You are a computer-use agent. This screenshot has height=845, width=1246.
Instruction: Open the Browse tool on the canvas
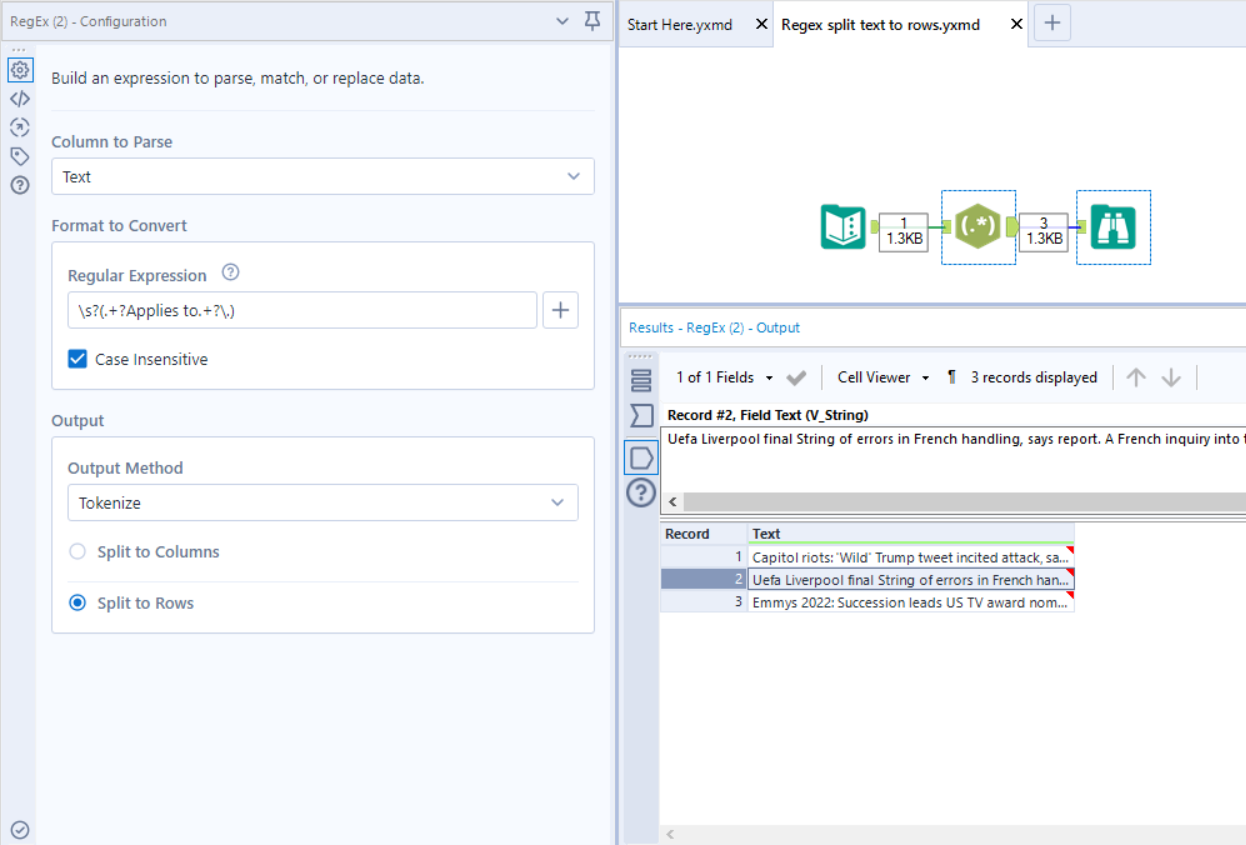point(1113,227)
